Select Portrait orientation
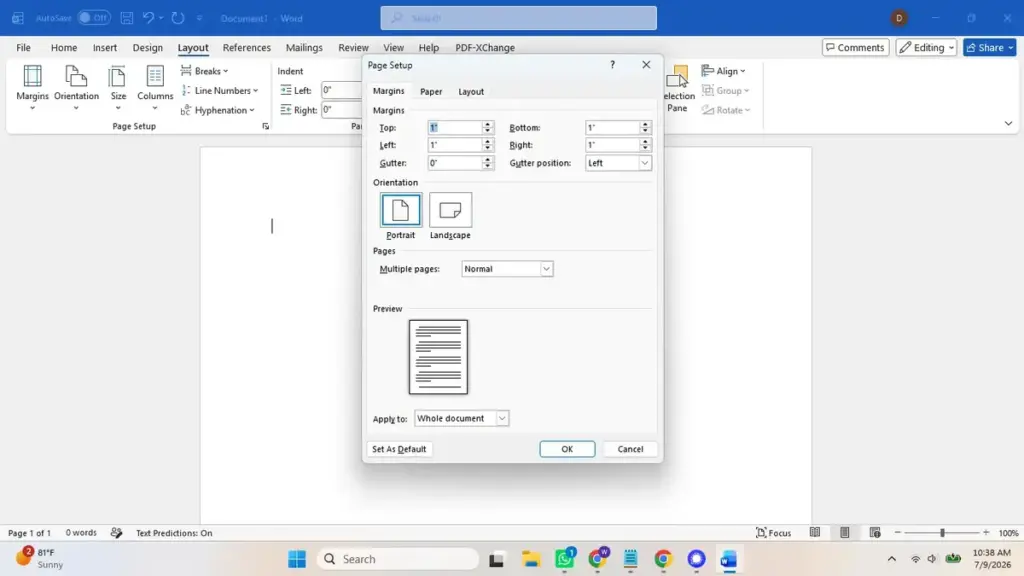 click(x=401, y=216)
